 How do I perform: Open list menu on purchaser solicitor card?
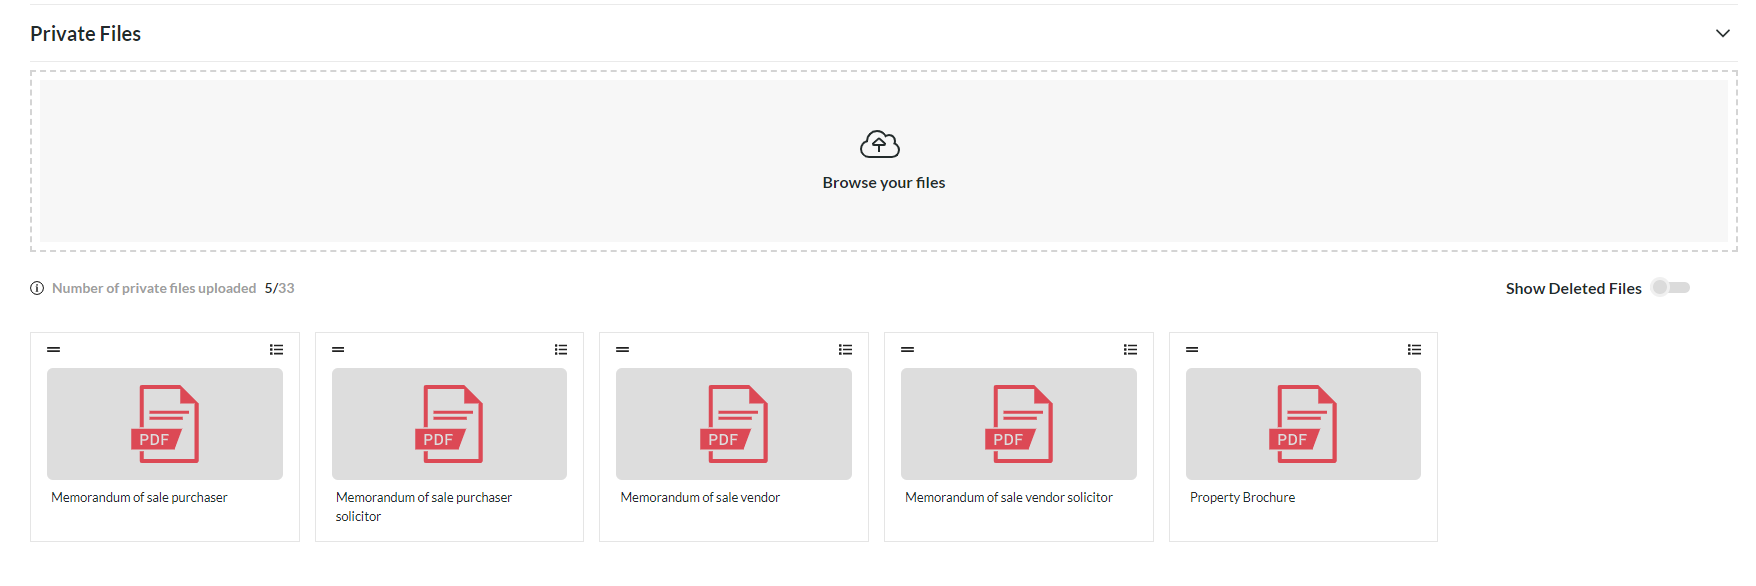561,349
